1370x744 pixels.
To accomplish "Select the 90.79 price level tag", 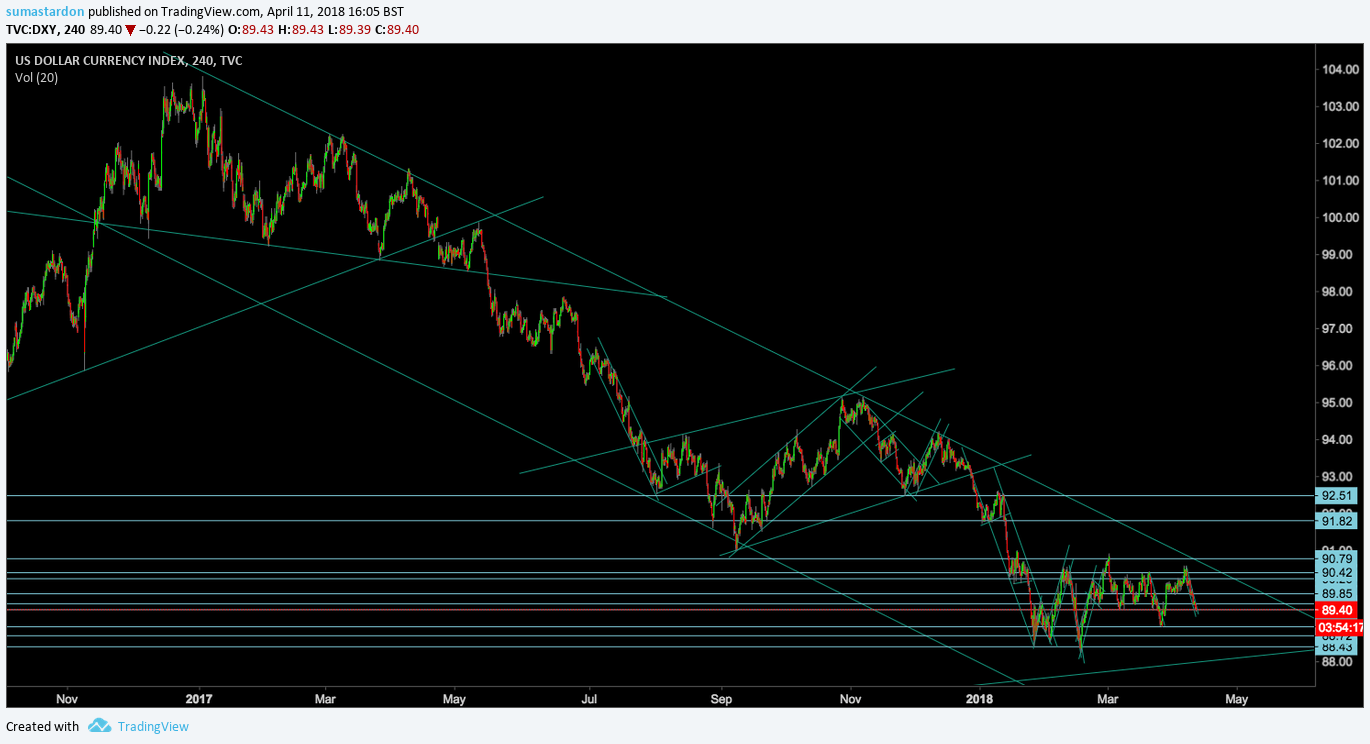I will 1337,558.
